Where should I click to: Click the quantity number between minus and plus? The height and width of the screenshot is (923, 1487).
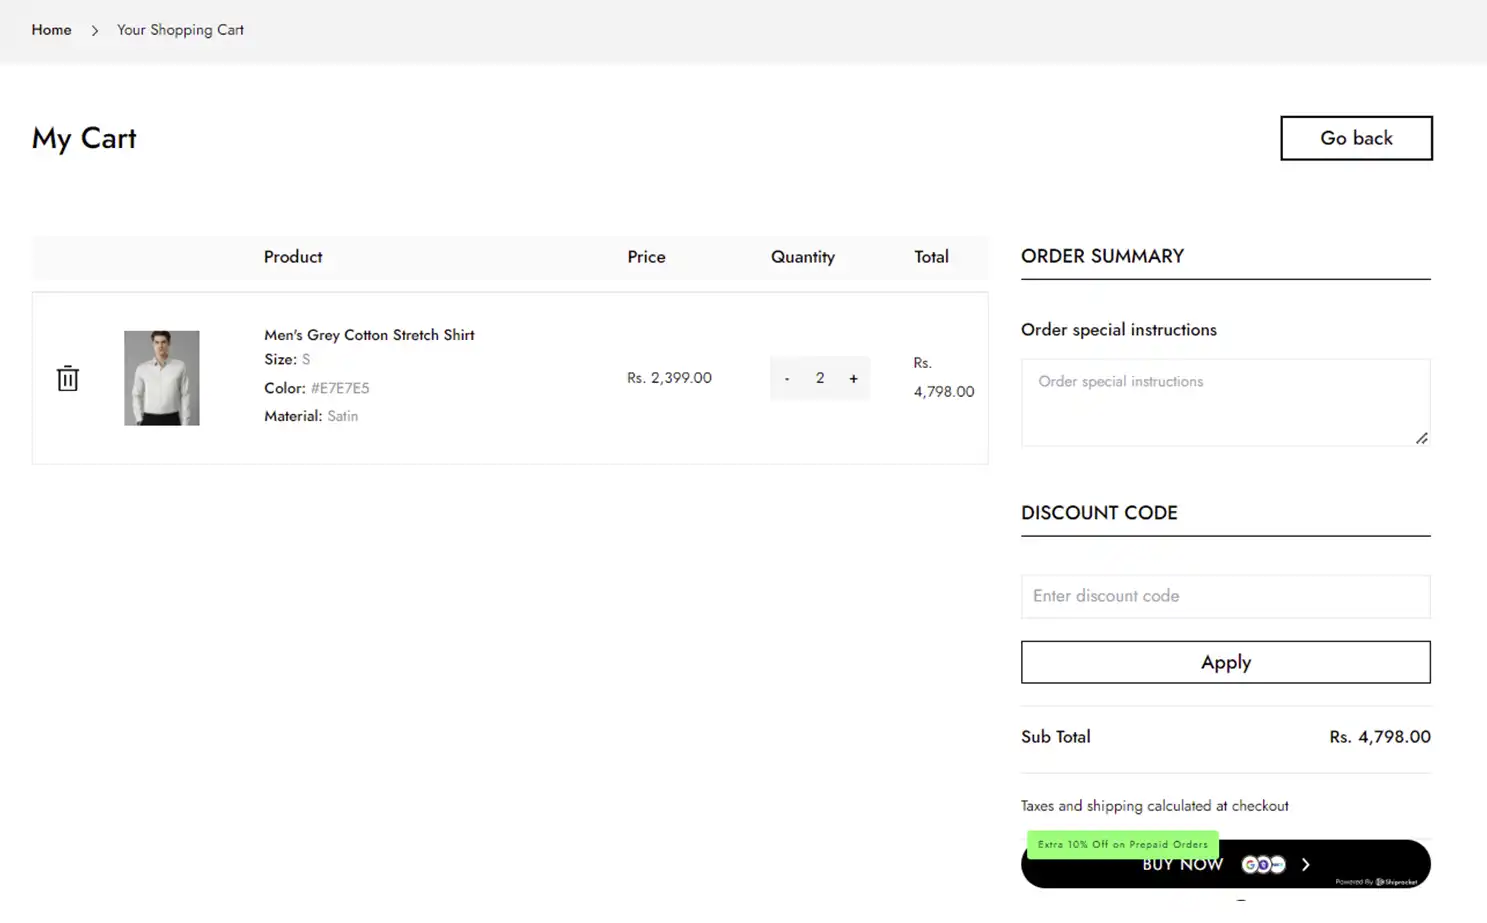[x=820, y=378]
